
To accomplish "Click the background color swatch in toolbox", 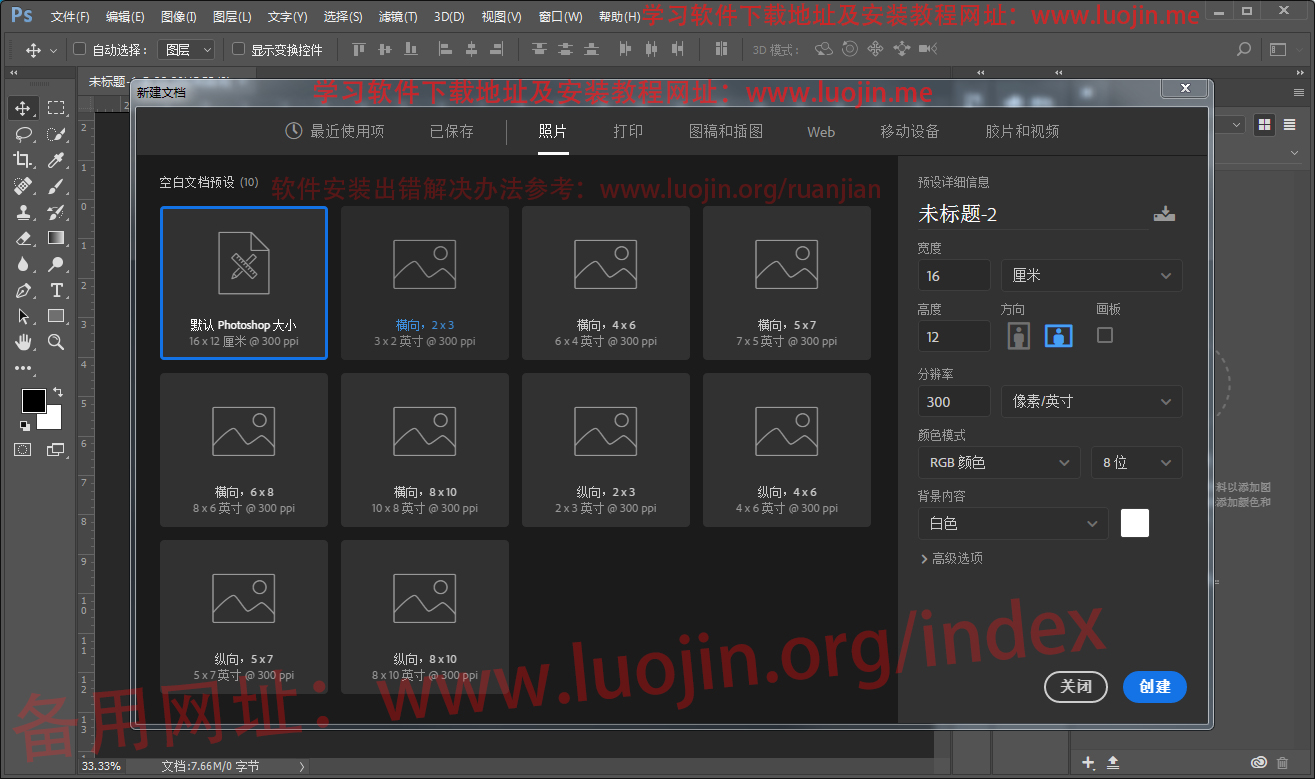I will [52, 420].
